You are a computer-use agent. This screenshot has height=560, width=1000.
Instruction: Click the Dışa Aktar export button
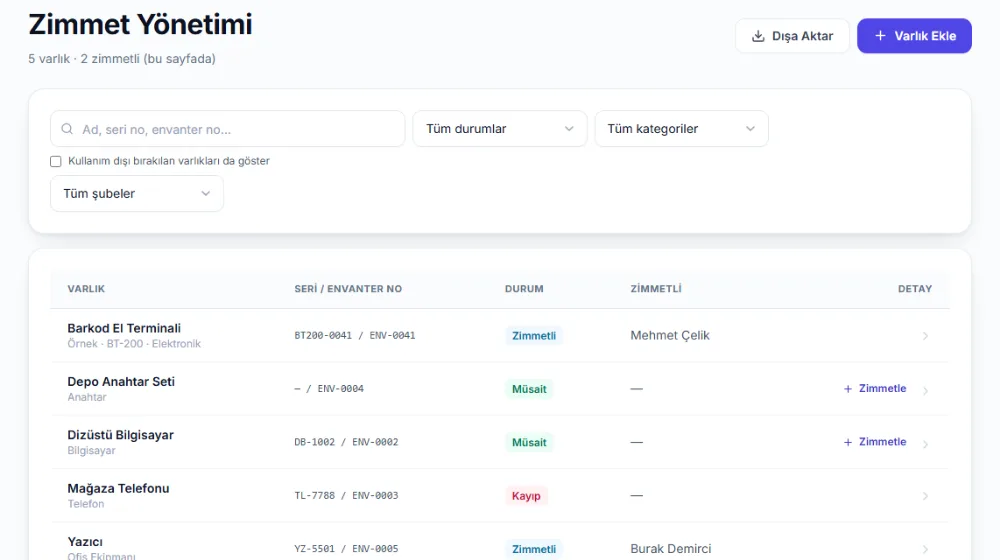792,36
